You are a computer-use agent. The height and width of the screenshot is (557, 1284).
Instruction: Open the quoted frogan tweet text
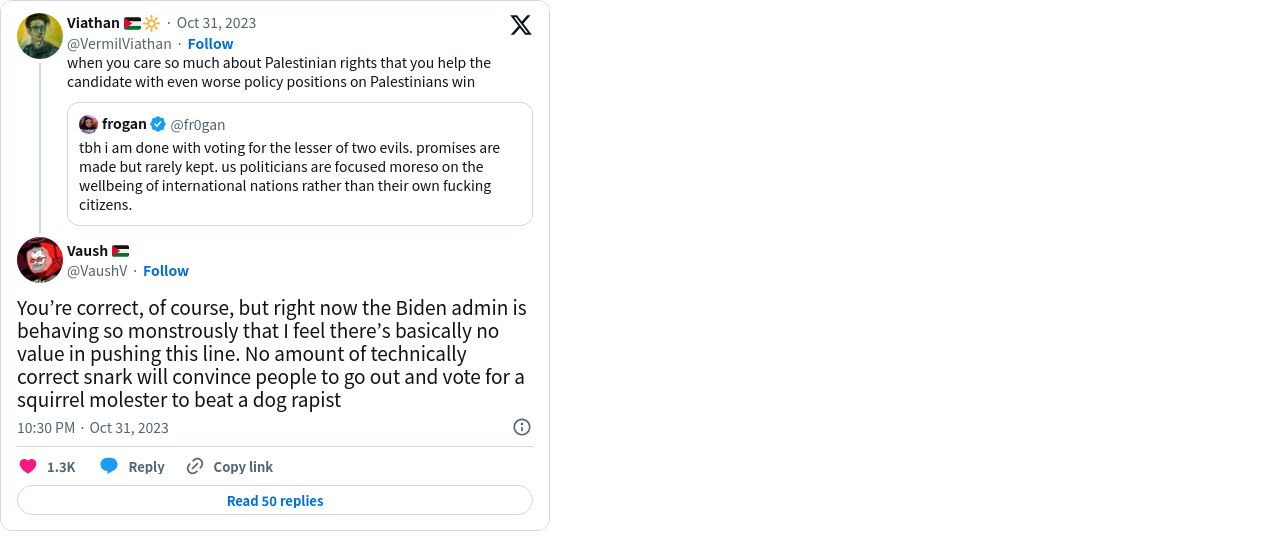[x=290, y=176]
